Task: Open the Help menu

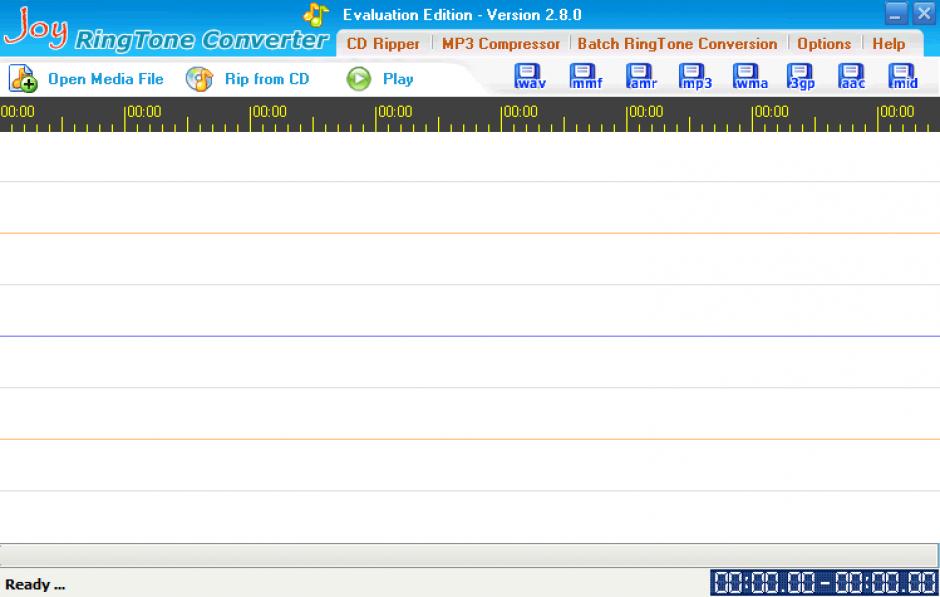Action: point(888,44)
